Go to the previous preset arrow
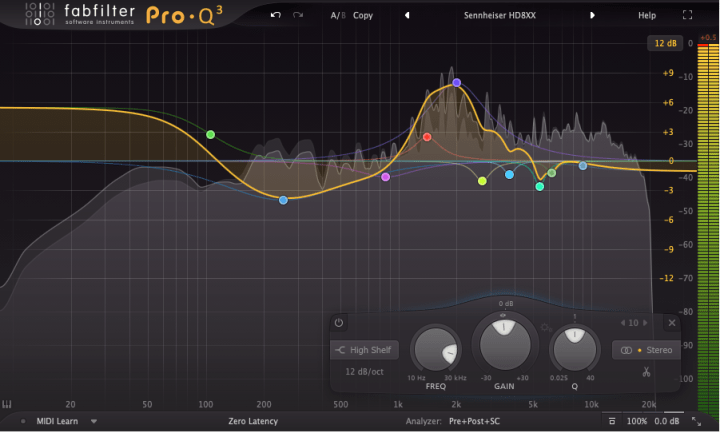This screenshot has height=433, width=720. point(407,15)
